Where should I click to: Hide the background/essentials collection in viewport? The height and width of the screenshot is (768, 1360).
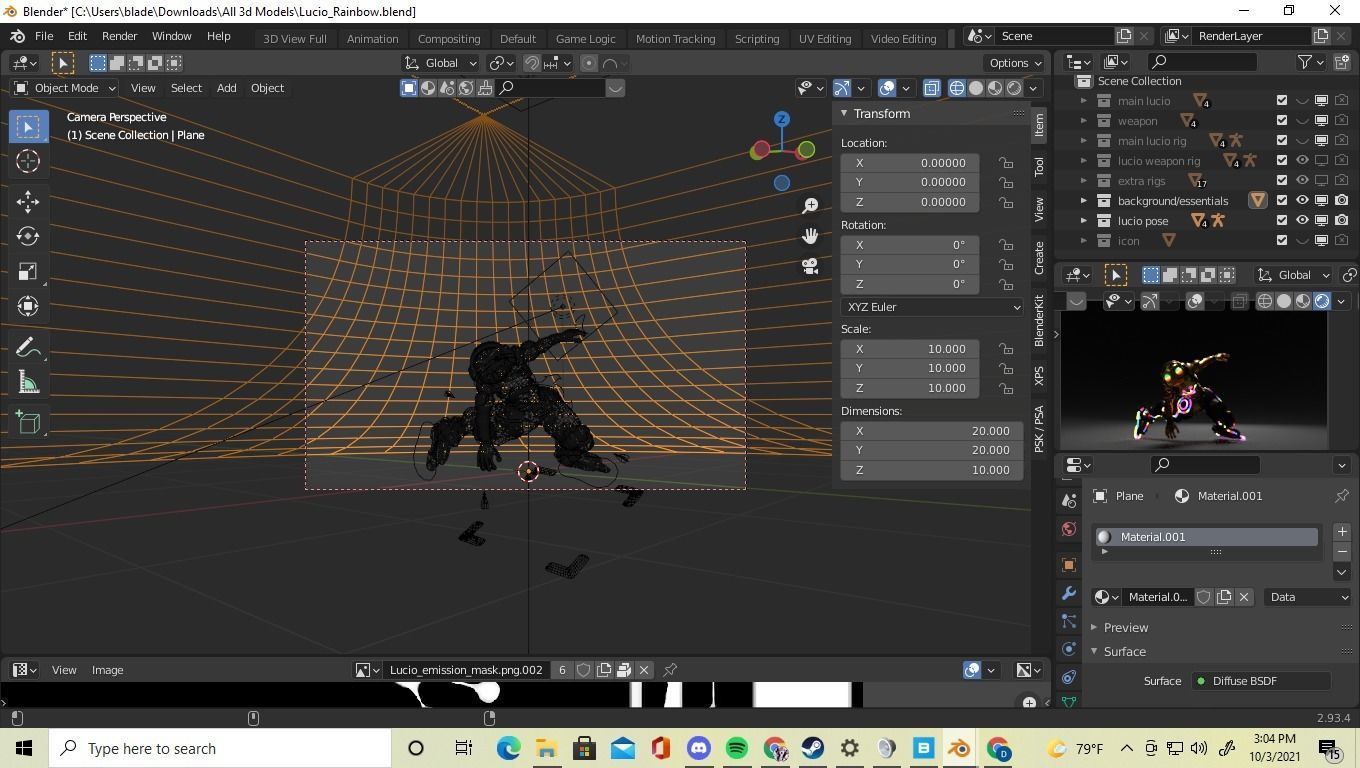click(x=1302, y=201)
